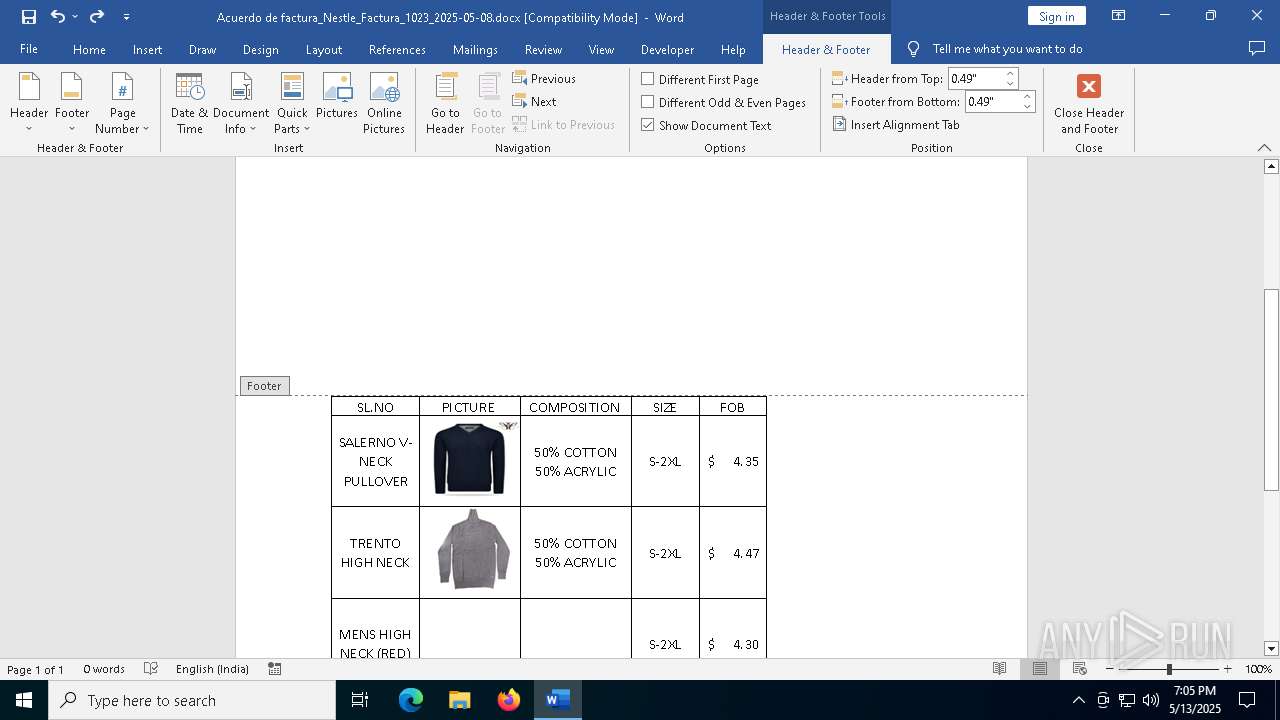
Task: Open the Header gallery dropdown
Action: 29,103
